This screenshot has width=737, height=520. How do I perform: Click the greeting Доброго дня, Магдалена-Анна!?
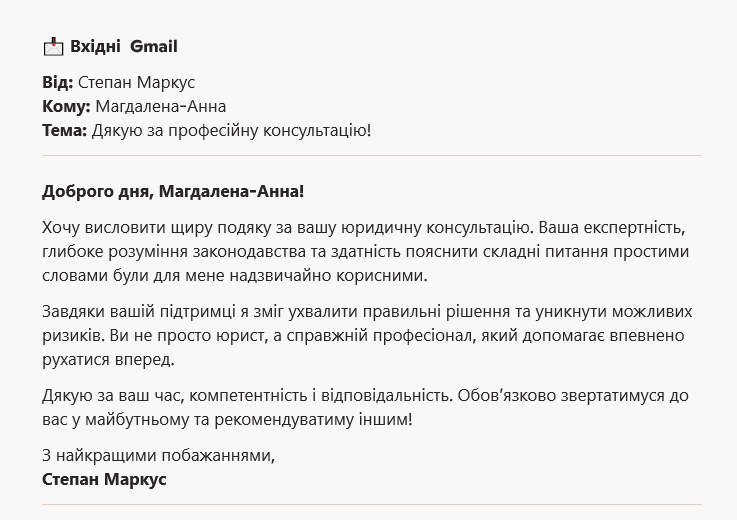pyautogui.click(x=173, y=191)
